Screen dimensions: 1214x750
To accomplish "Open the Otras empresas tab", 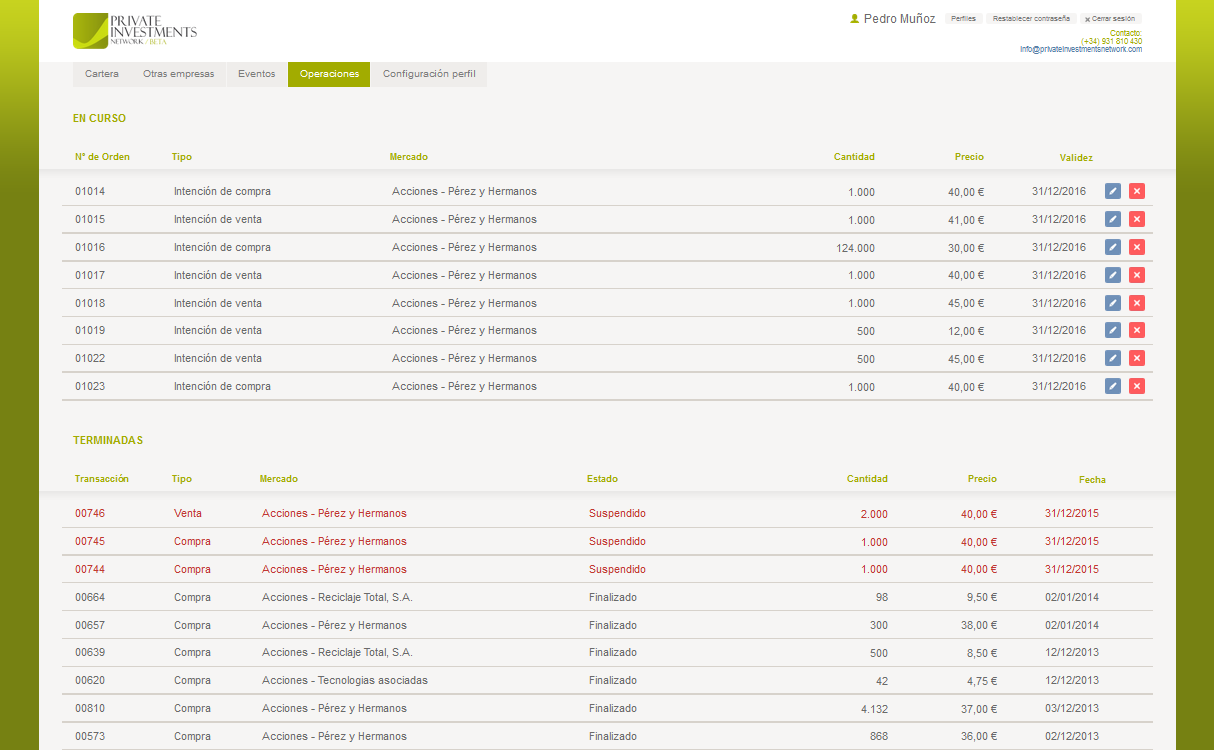I will [x=178, y=74].
